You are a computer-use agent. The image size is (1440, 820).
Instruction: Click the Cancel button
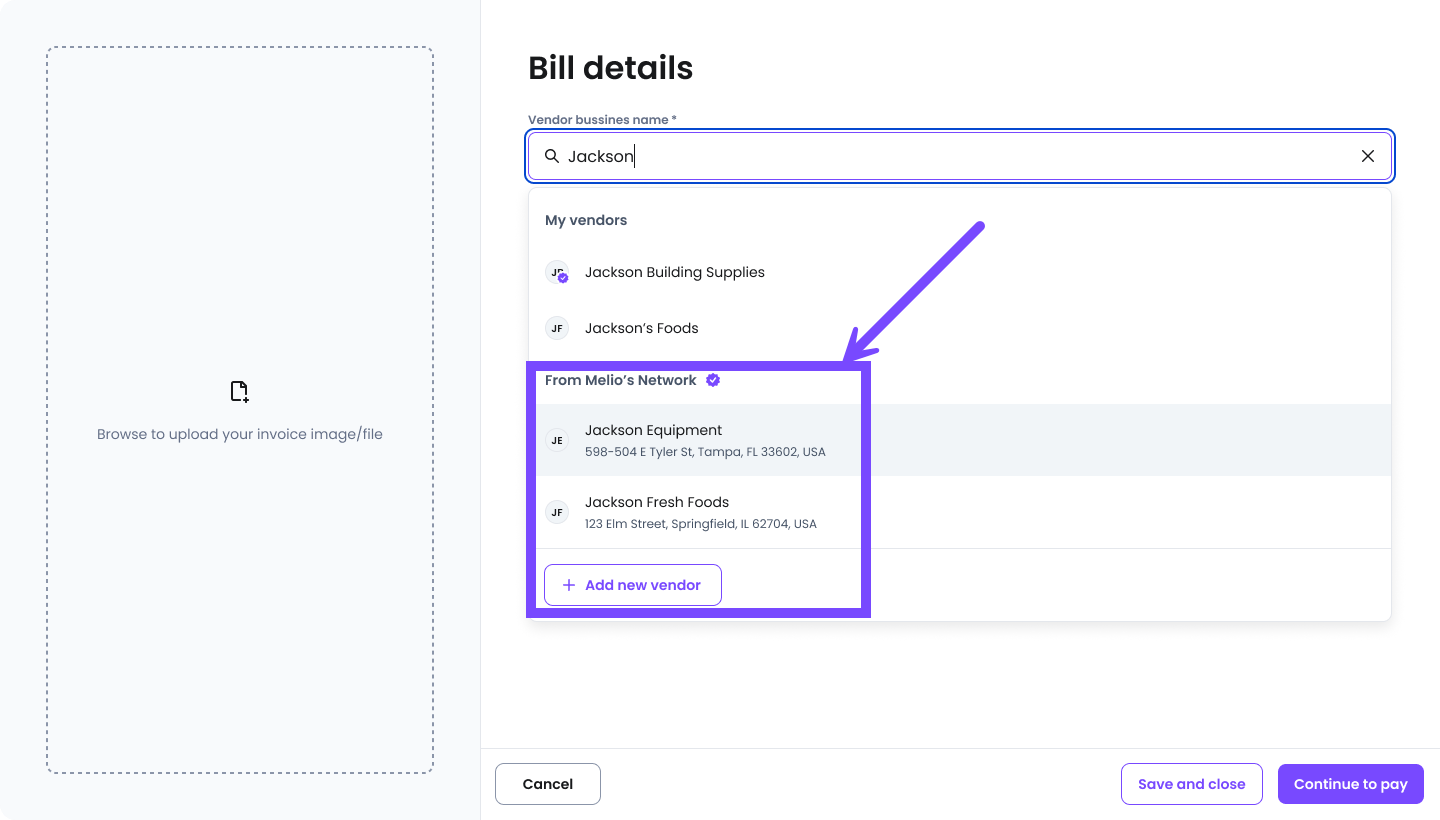pyautogui.click(x=548, y=784)
